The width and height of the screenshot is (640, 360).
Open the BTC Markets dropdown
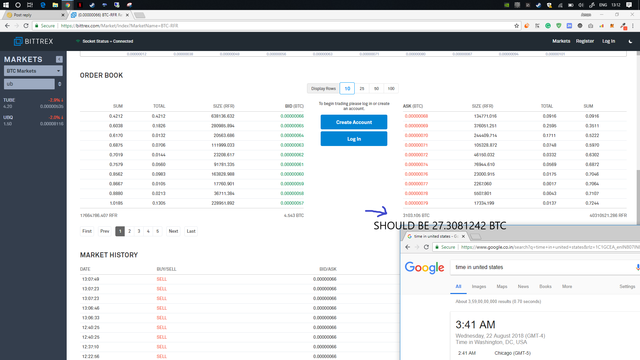point(33,71)
